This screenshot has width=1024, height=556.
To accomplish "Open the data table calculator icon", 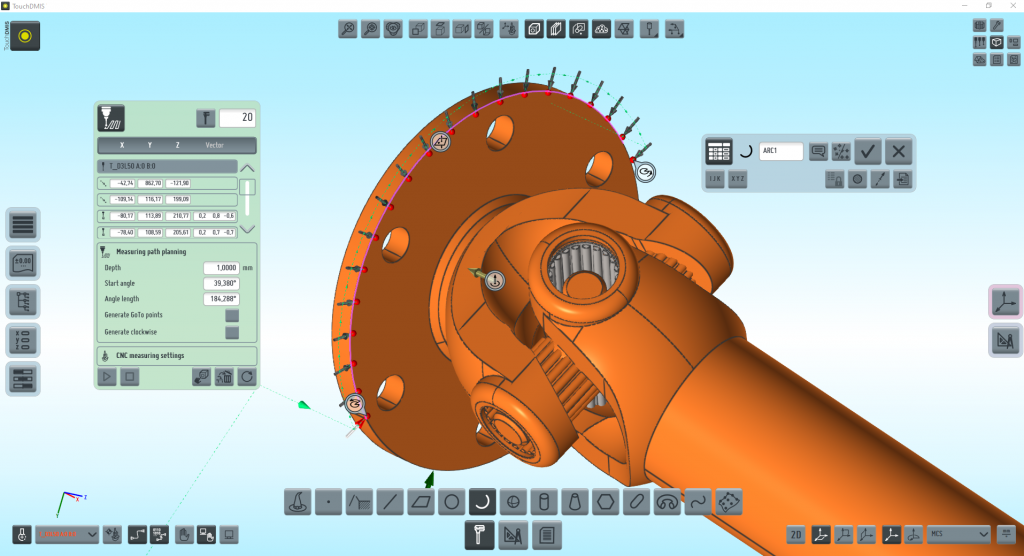I will coord(719,152).
